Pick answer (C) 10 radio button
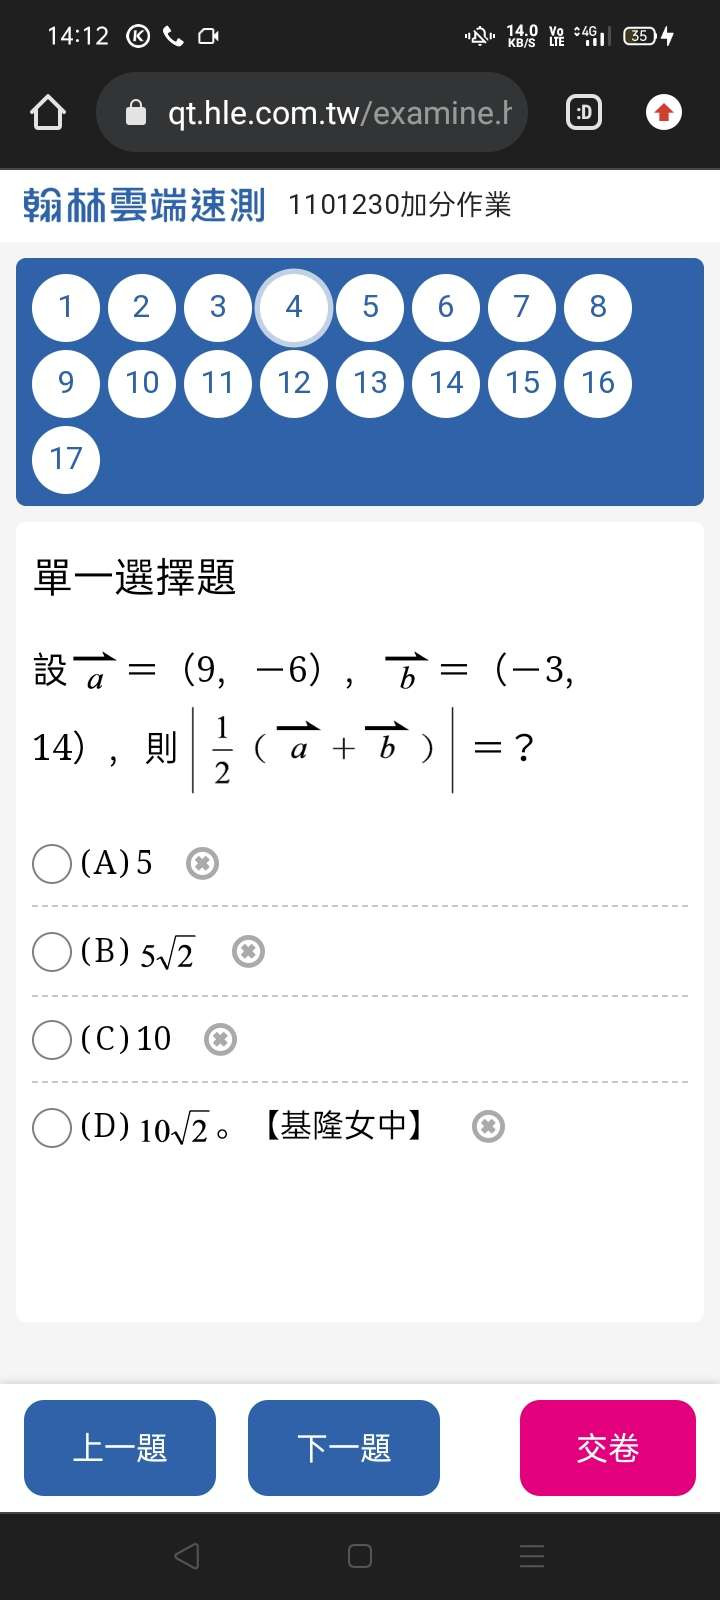 52,1040
